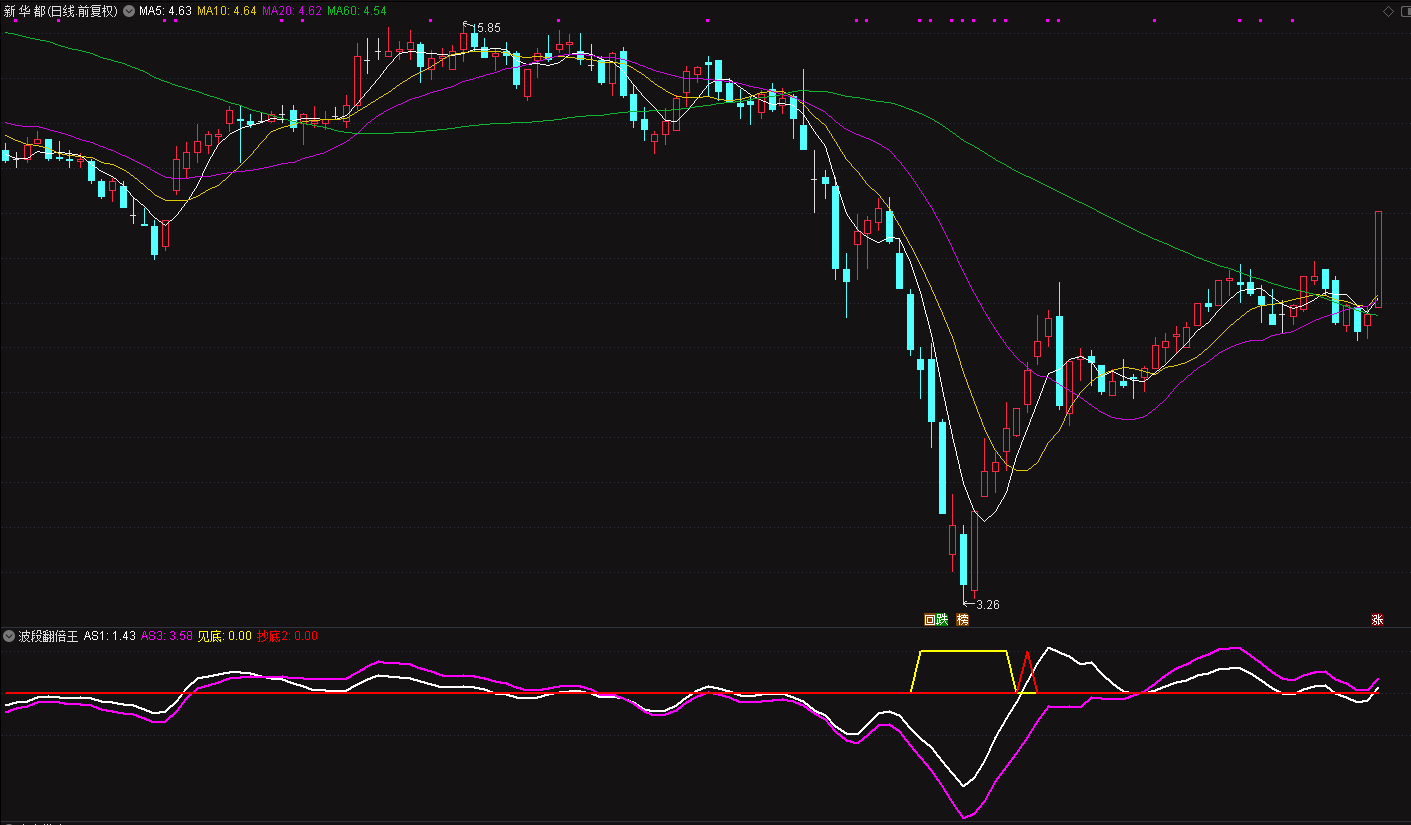Select the green MA60 label

[357, 11]
